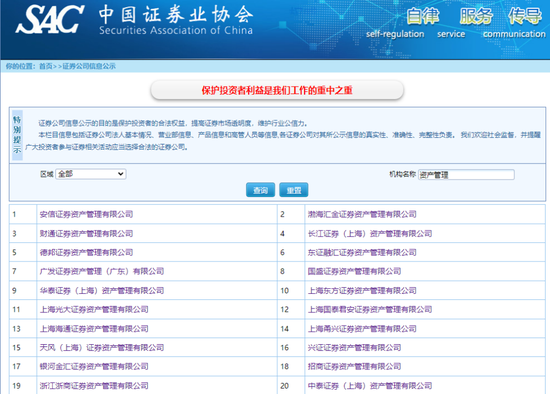Open 上海甬兴证券资产管理有限公司 link
550x394 pixels.
point(362,329)
